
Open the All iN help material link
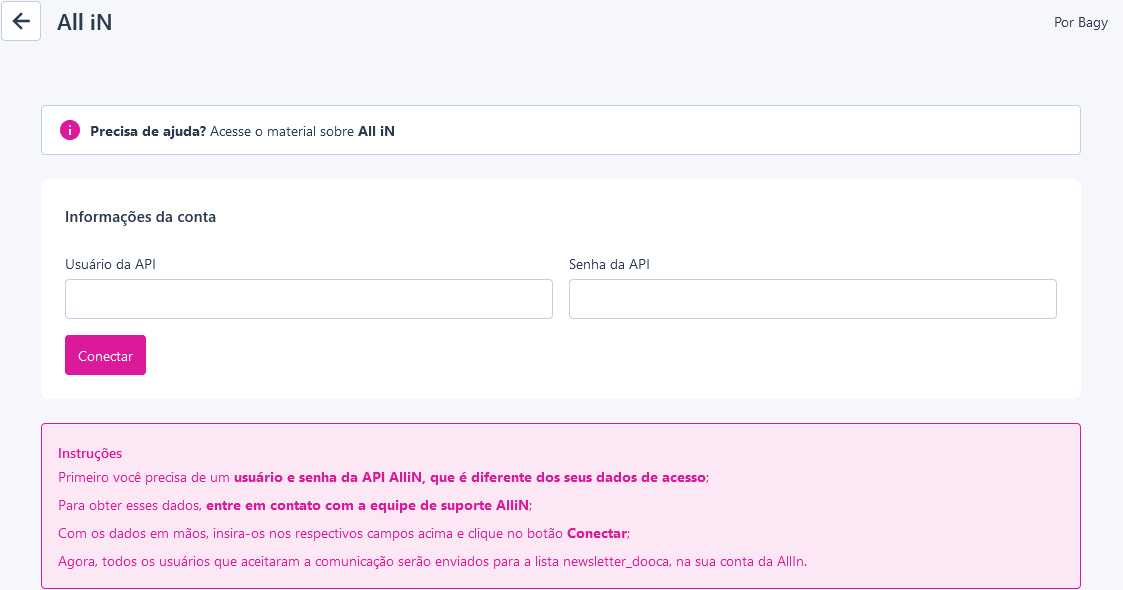376,131
